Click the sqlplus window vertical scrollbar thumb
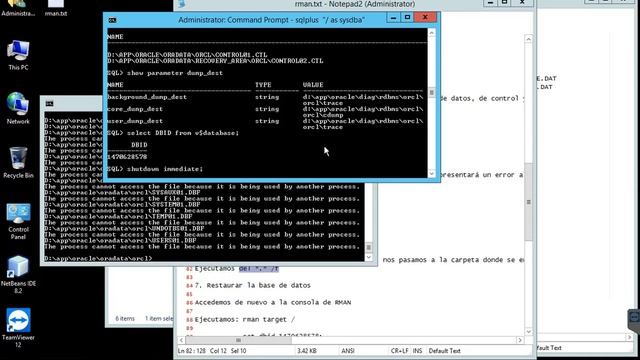The width and height of the screenshot is (640, 360). 431,93
